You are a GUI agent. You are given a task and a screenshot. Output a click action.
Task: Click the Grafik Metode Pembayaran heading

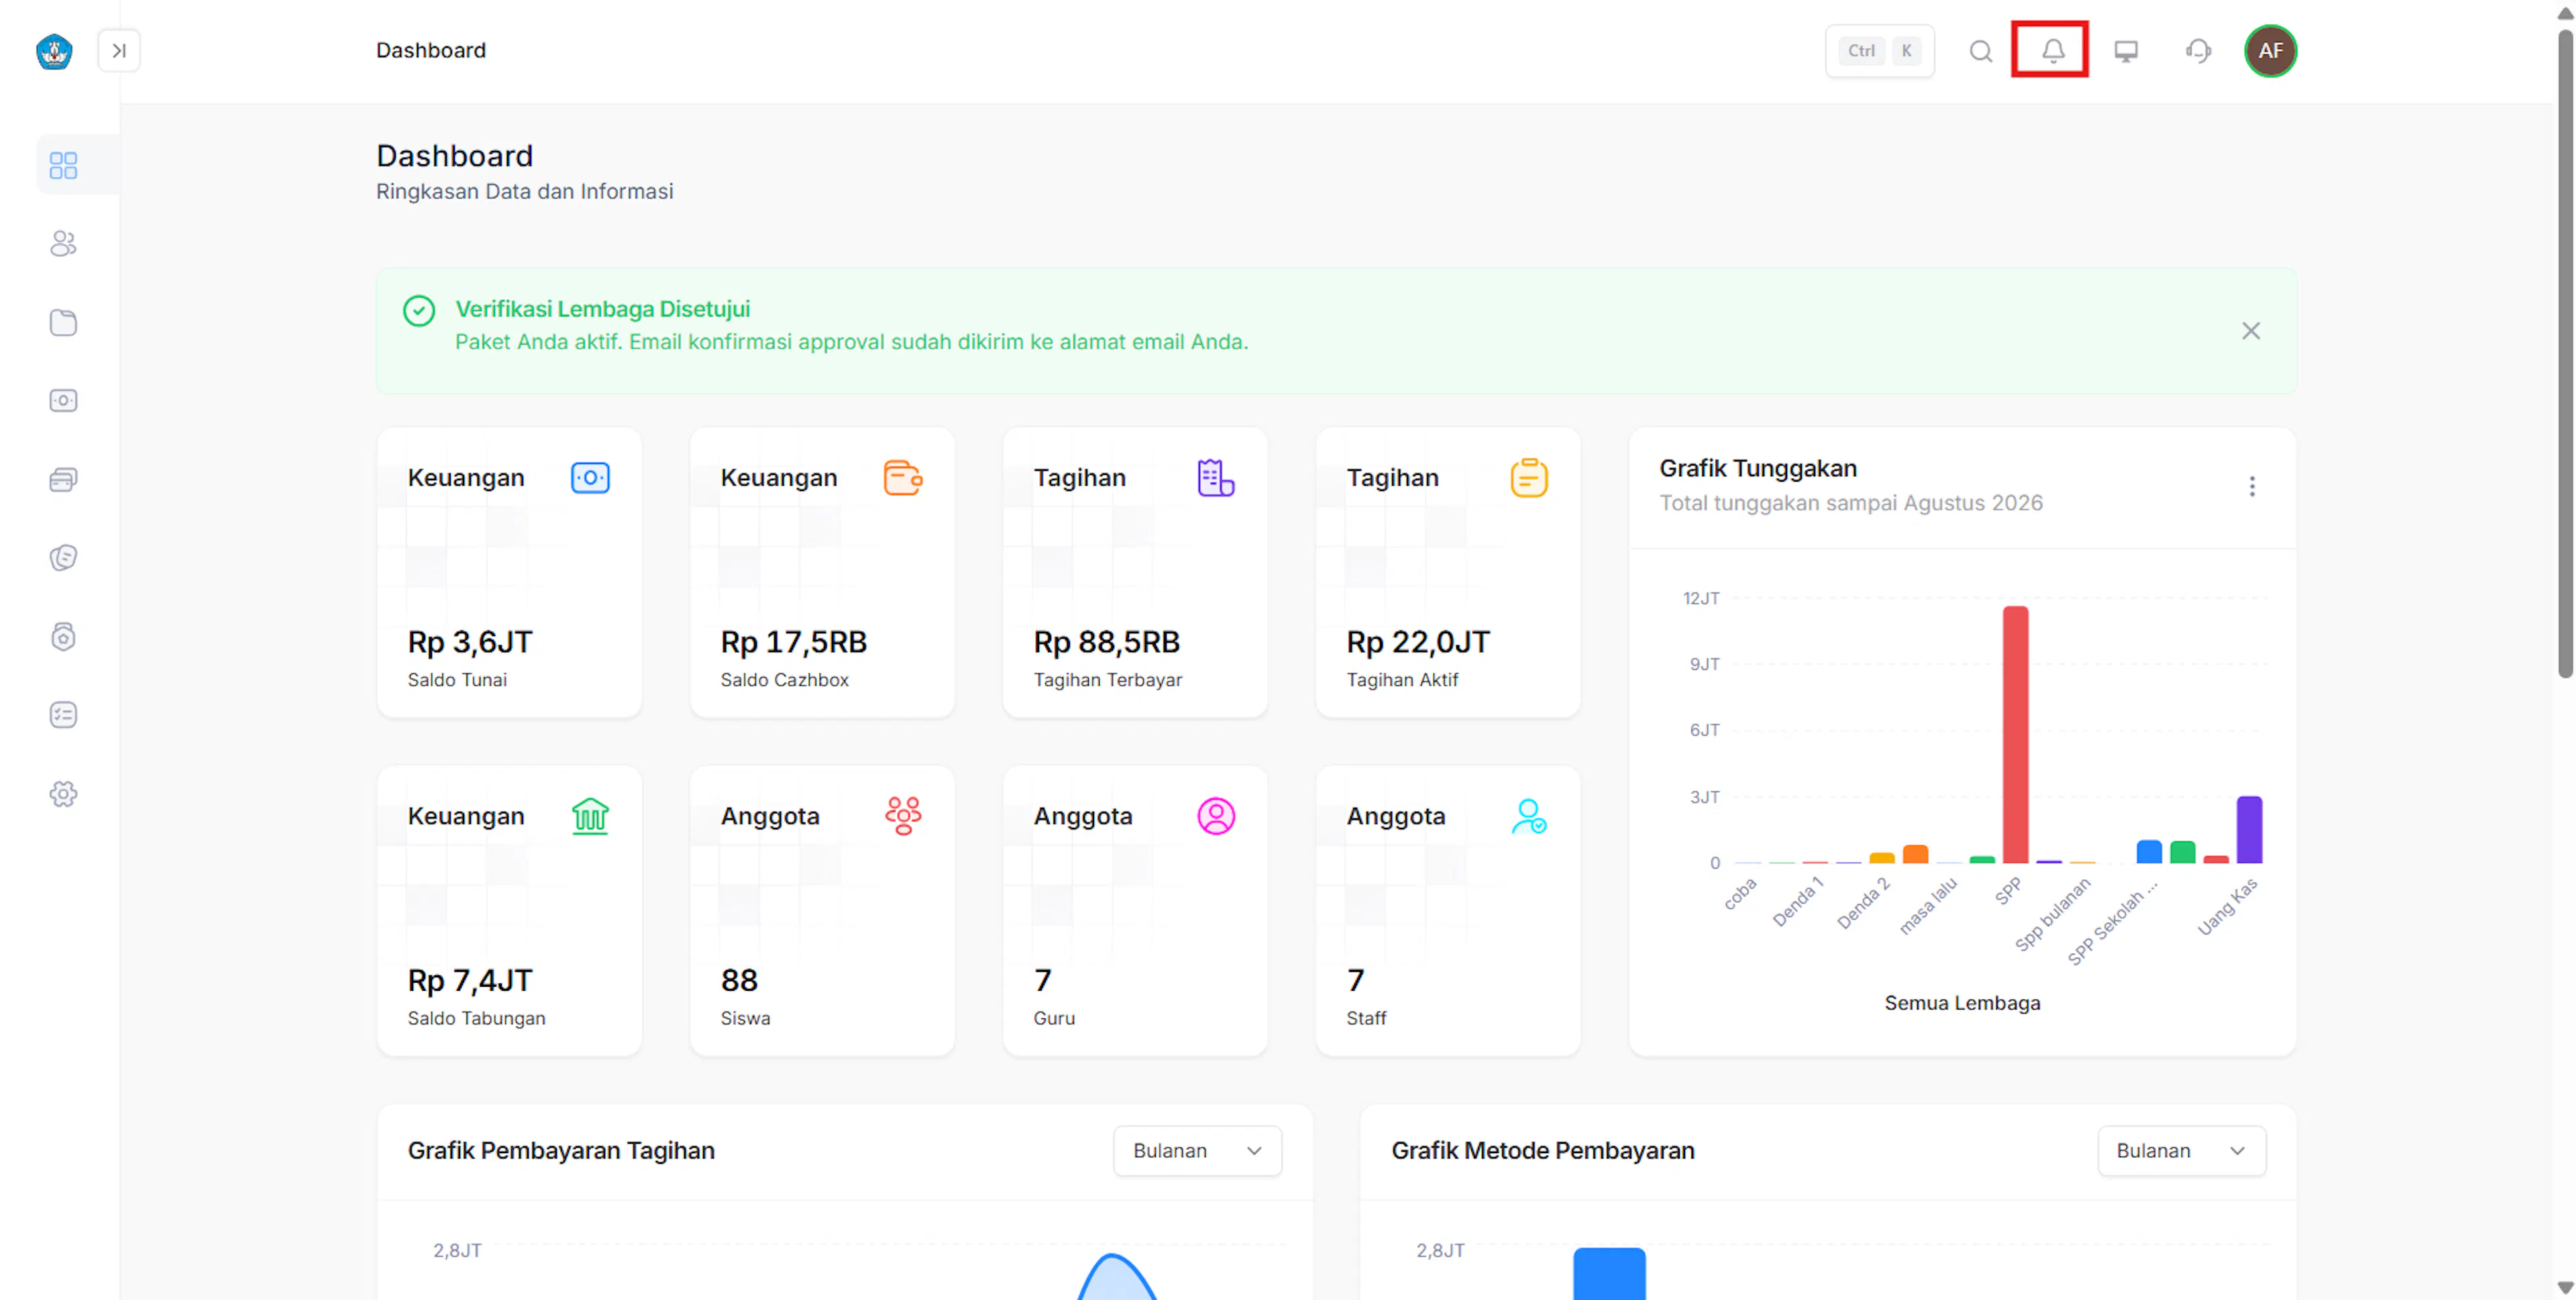(1543, 1150)
